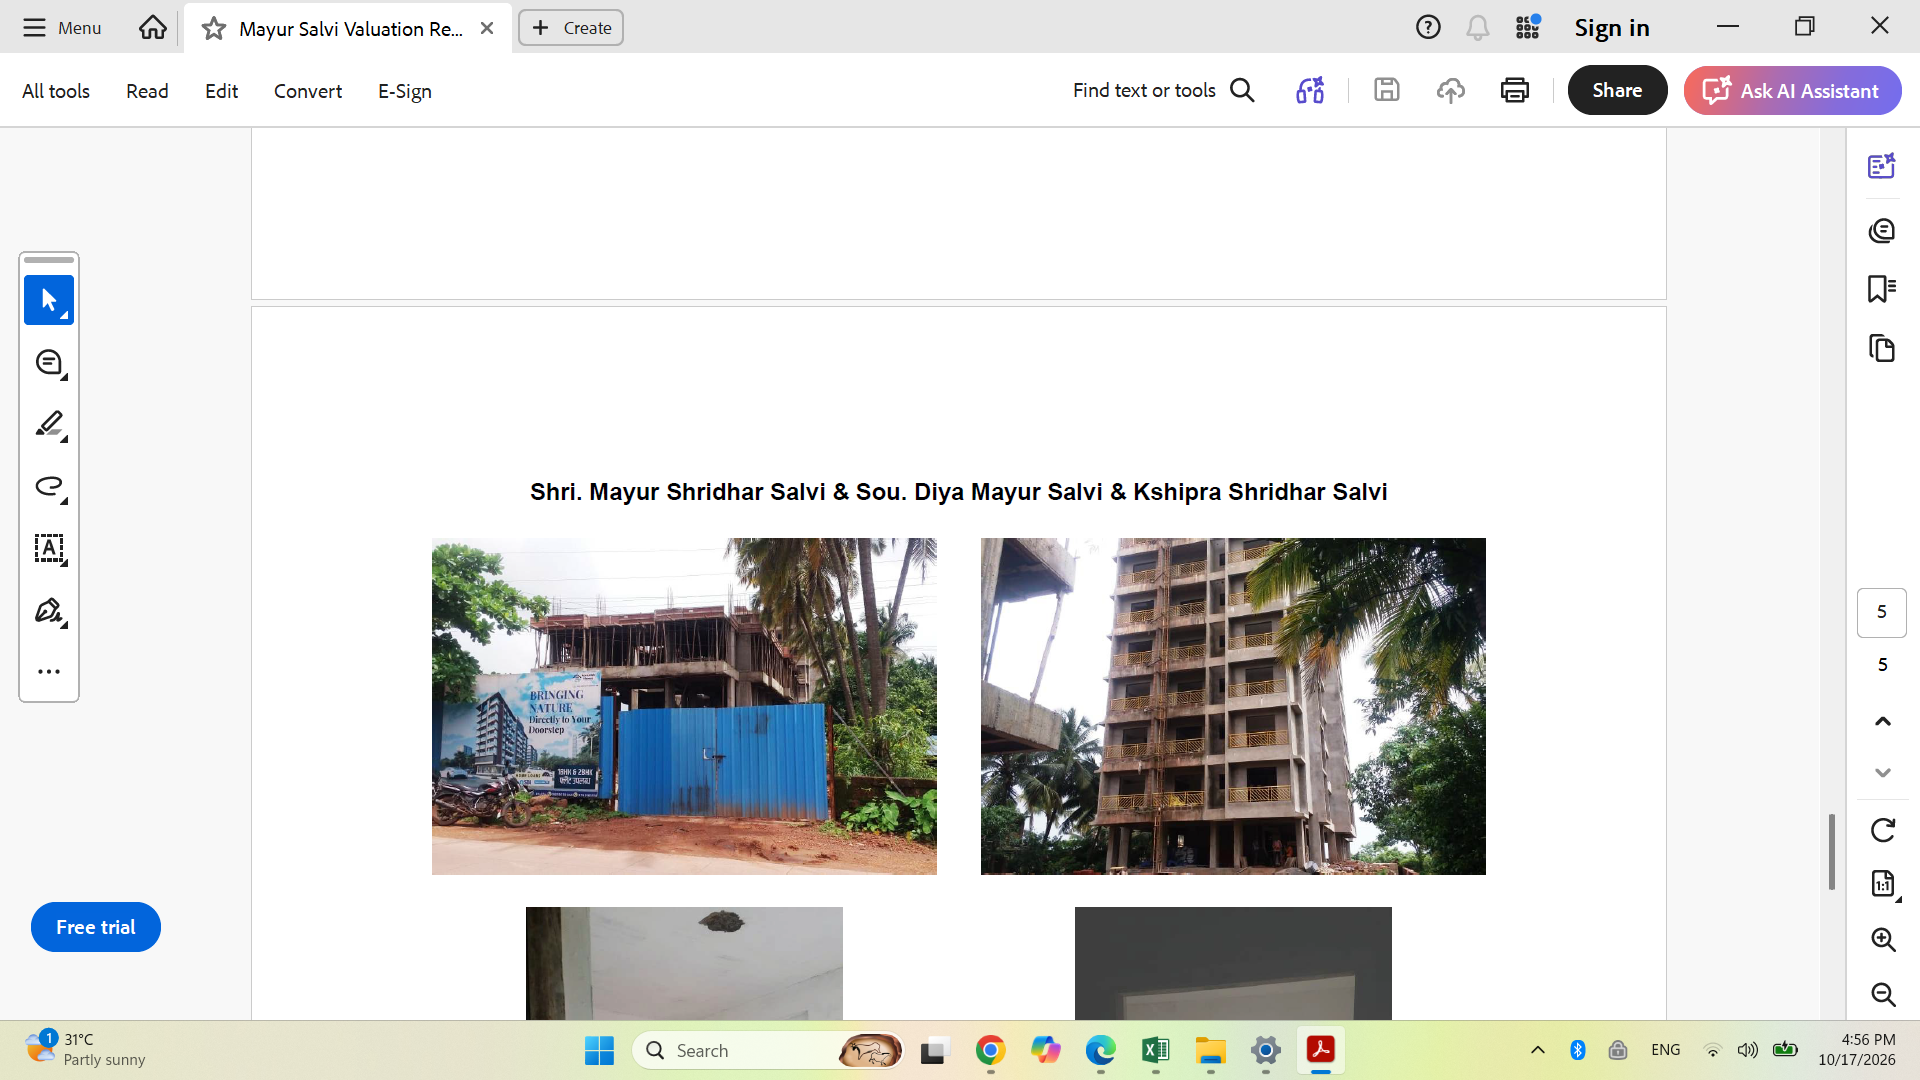This screenshot has height=1080, width=1920.
Task: Open the Bookmarks panel
Action: (1882, 289)
